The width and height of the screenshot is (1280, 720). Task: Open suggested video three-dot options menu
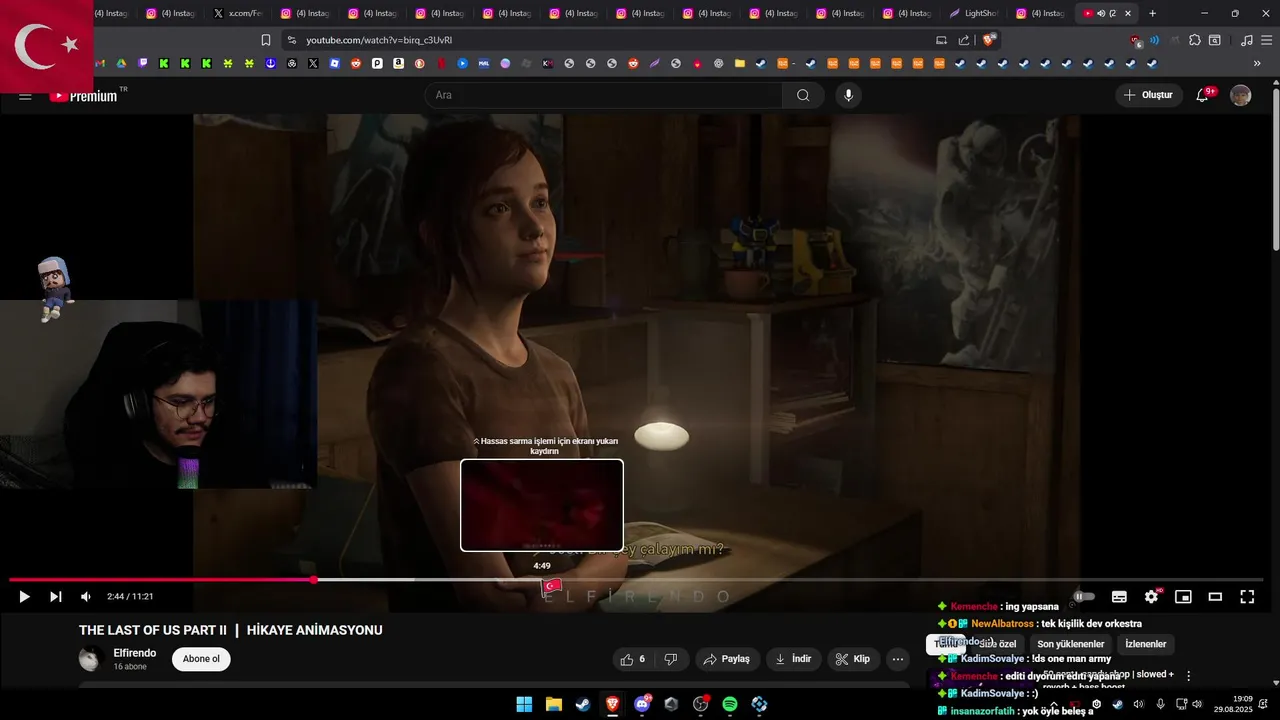pos(1188,676)
